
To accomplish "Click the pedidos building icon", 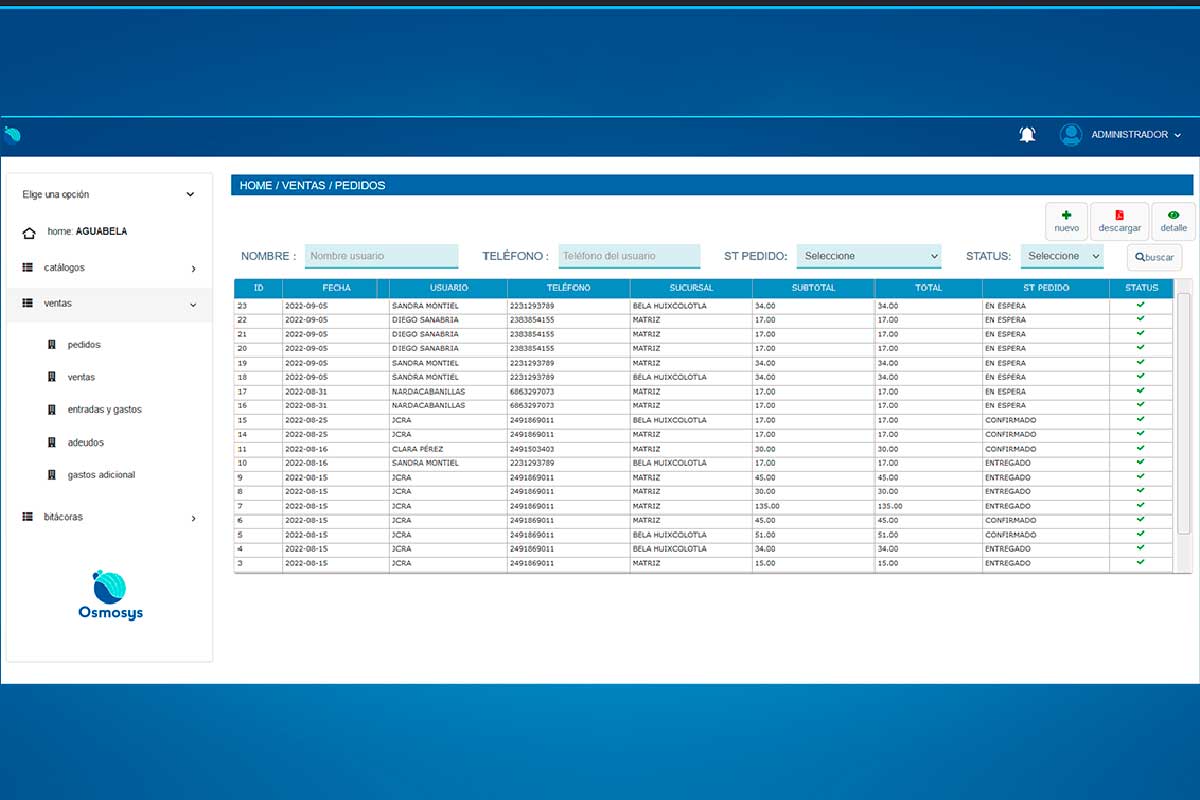I will (52, 345).
